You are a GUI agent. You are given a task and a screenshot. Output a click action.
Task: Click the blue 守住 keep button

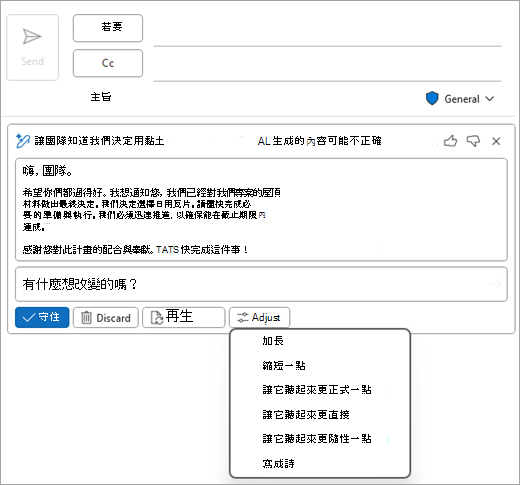coord(42,317)
